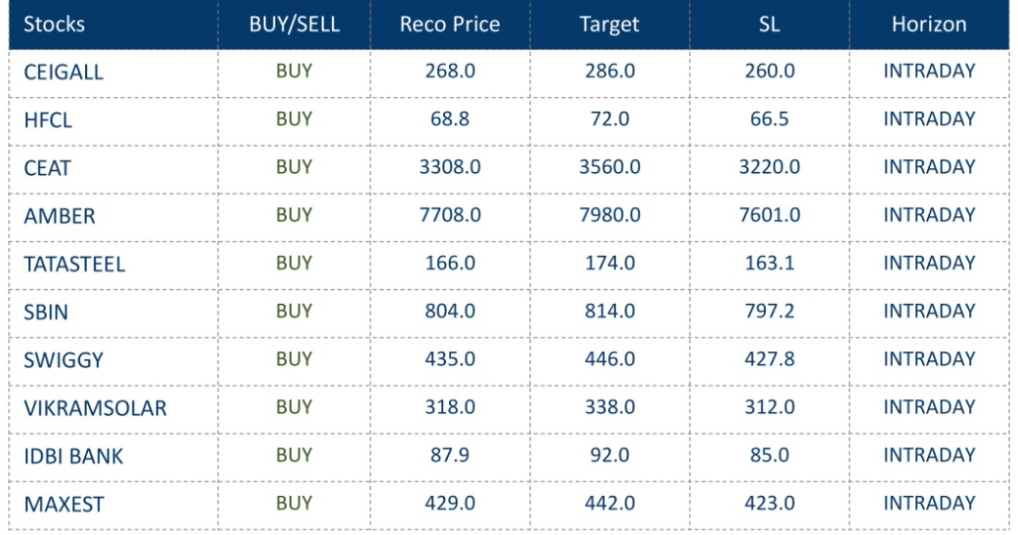This screenshot has height=535, width=1018.
Task: Click the INTRADAY cell in MAXEST row
Action: click(x=929, y=503)
